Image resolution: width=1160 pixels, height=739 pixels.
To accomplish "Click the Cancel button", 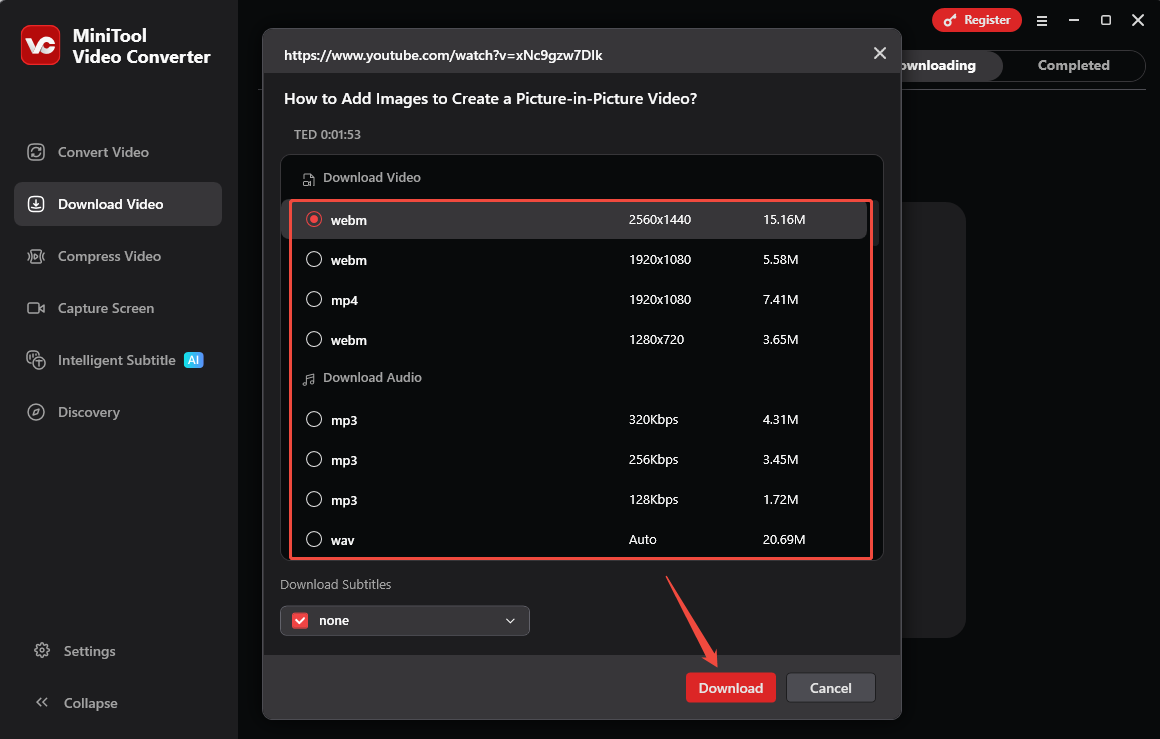I will pyautogui.click(x=830, y=687).
